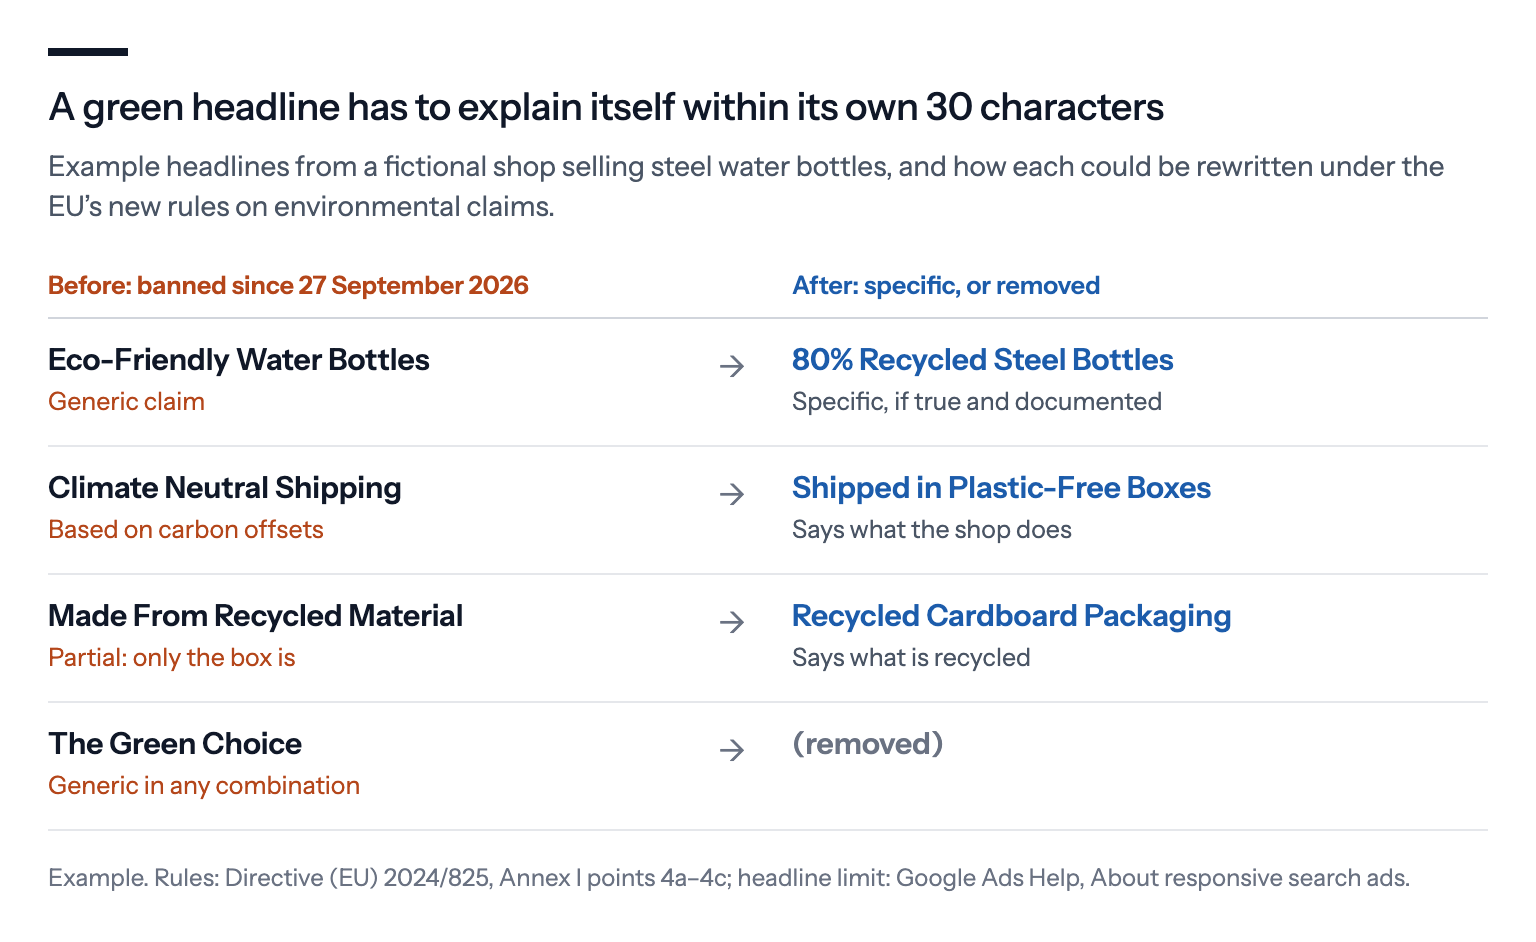Viewport: 1536px width, 942px height.
Task: Click 'Shipped in Plastic-Free Boxes'
Action: pos(1002,488)
